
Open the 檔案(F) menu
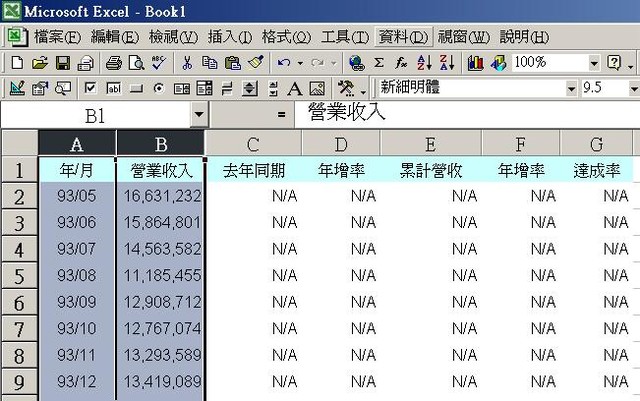[x=57, y=37]
